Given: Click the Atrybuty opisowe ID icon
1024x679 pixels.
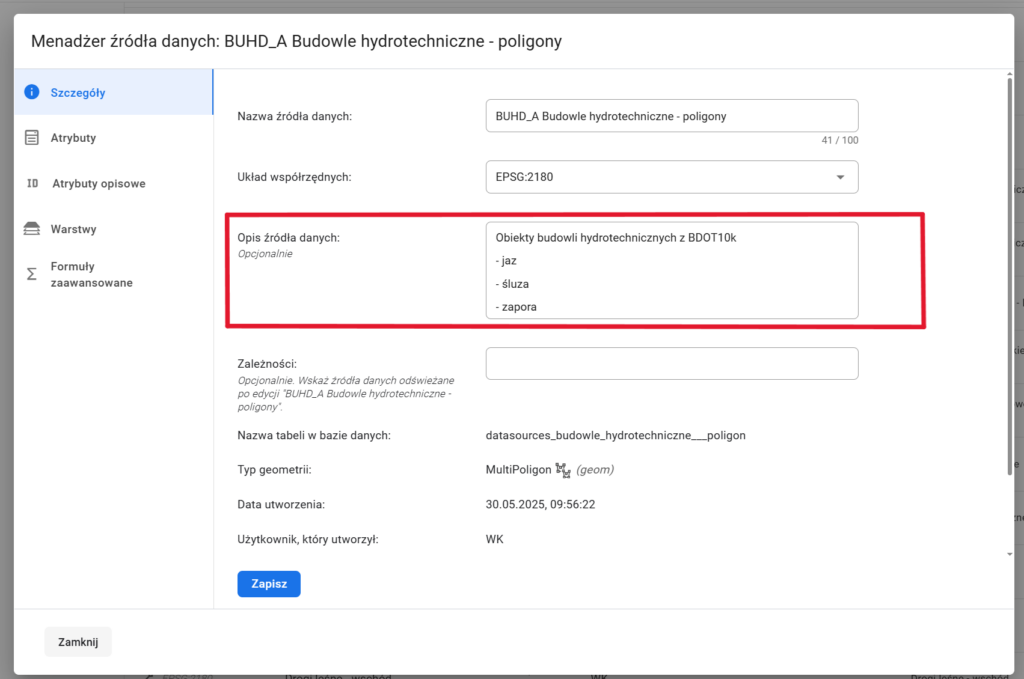Looking at the screenshot, I should (32, 184).
